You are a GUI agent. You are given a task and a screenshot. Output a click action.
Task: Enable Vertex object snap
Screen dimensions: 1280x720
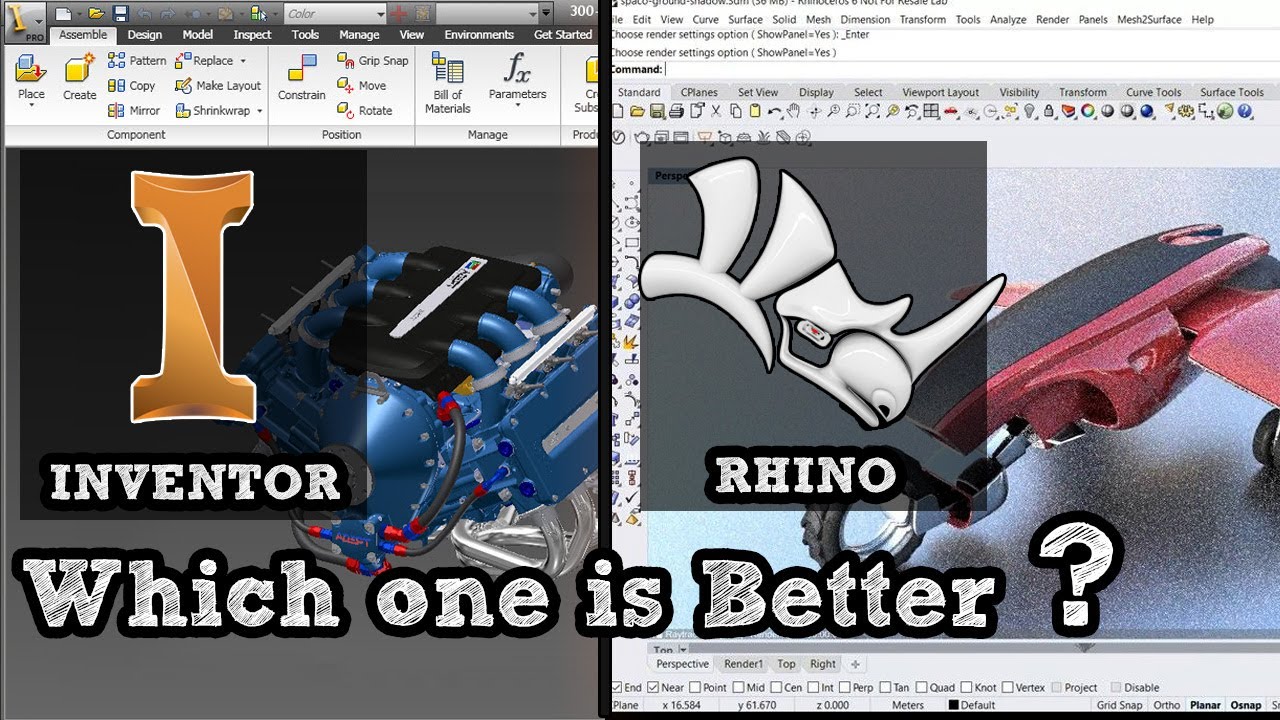click(1007, 687)
